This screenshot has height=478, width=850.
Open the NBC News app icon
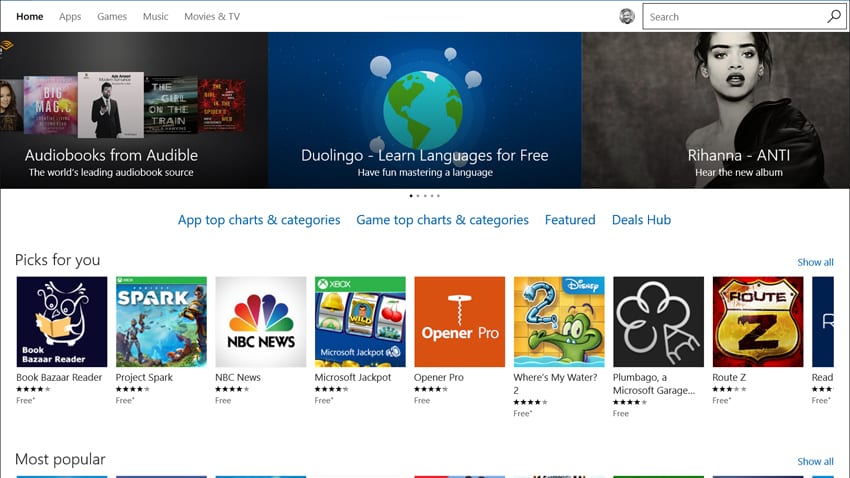point(261,322)
